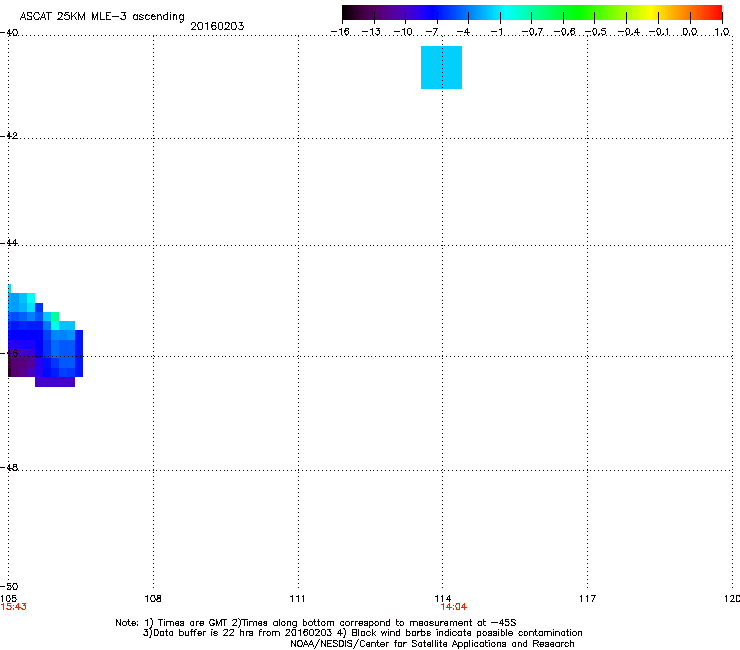
Task: Click the 114 longitude label
Action: [x=443, y=599]
